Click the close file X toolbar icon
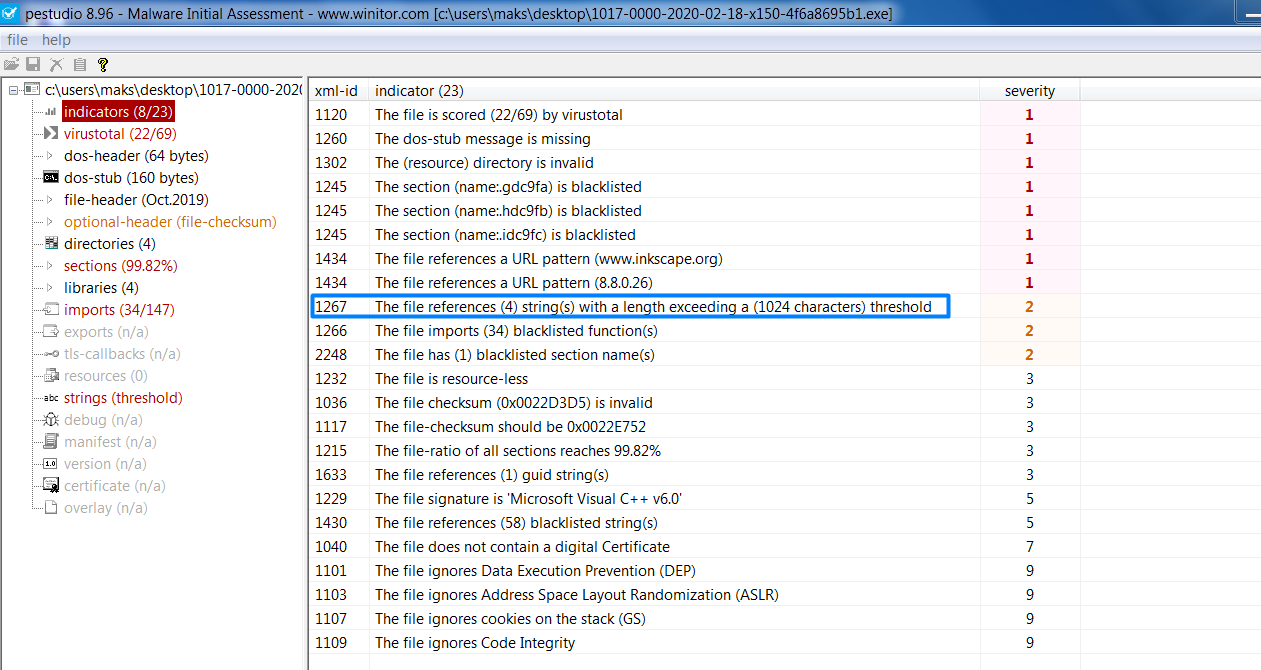The height and width of the screenshot is (670, 1261). coord(57,64)
